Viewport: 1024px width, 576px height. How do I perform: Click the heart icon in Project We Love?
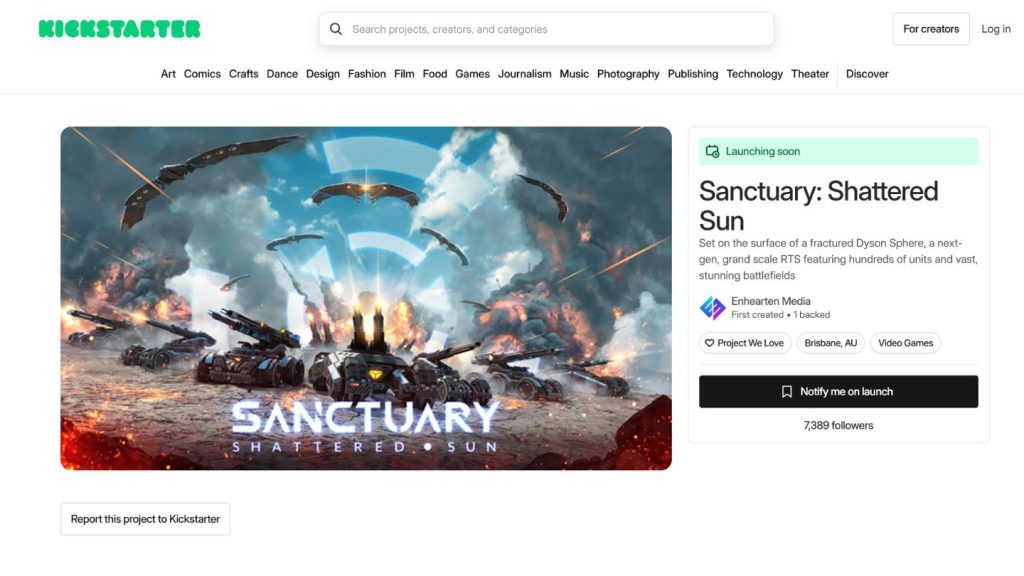[x=709, y=343]
